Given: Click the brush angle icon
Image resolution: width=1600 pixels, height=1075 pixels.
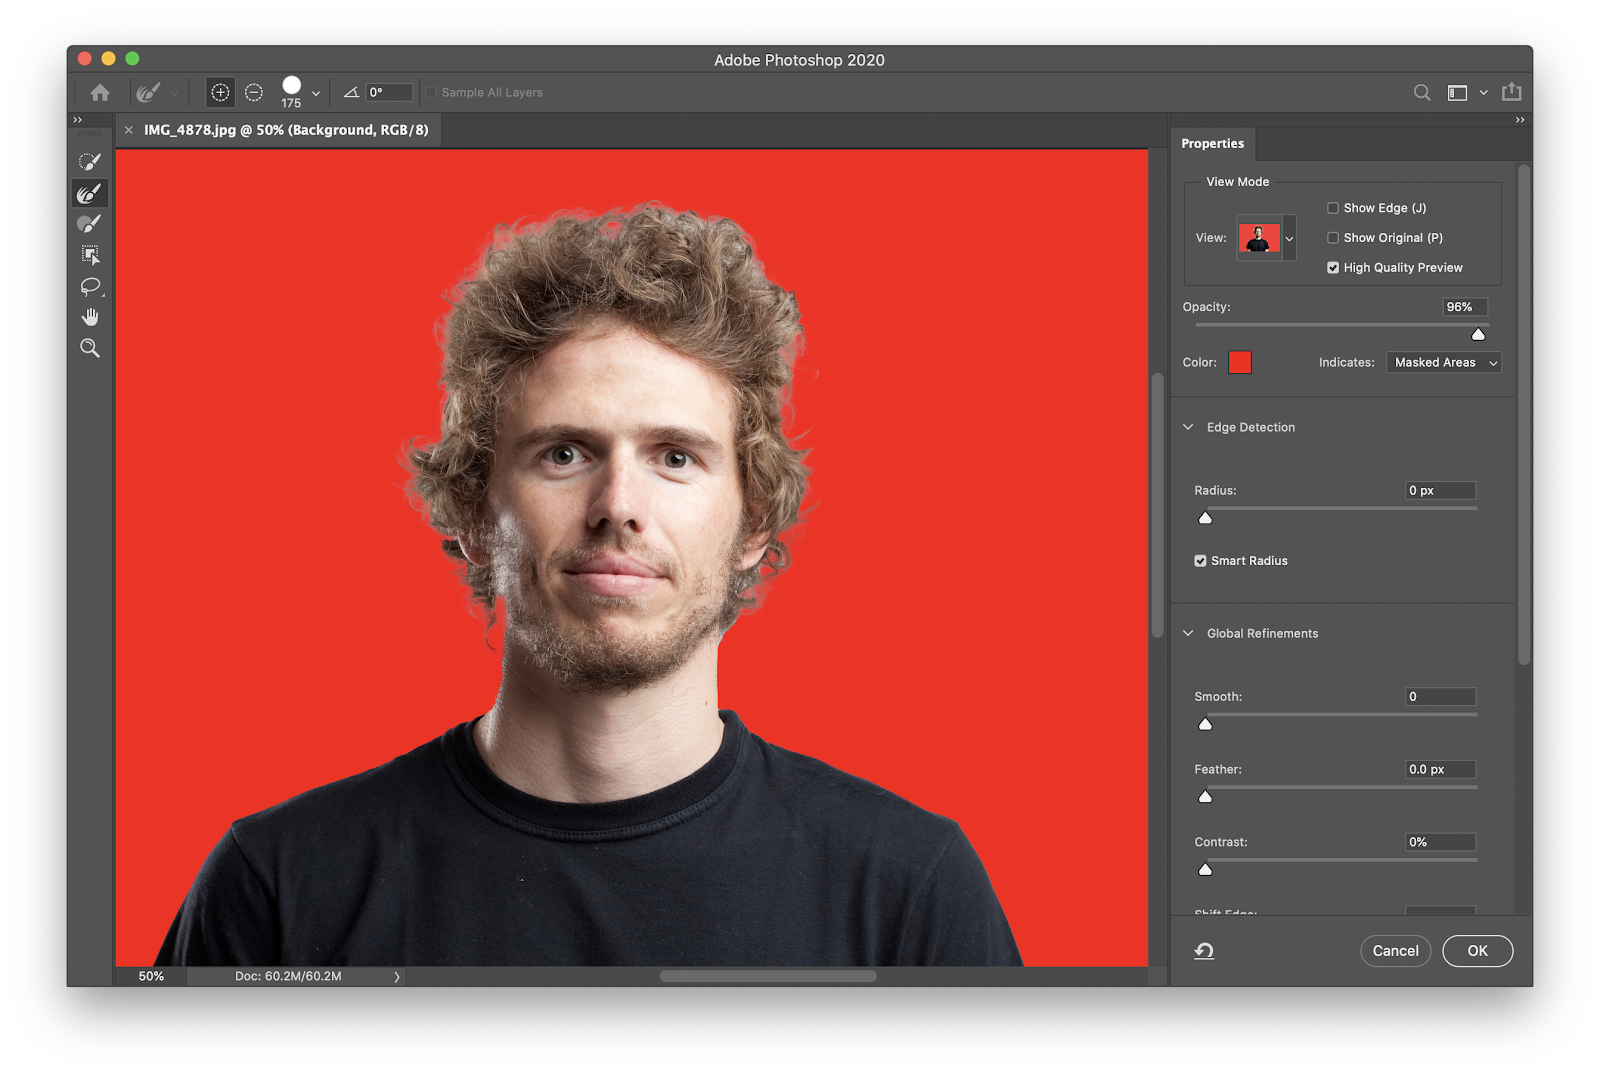Looking at the screenshot, I should click(x=351, y=93).
